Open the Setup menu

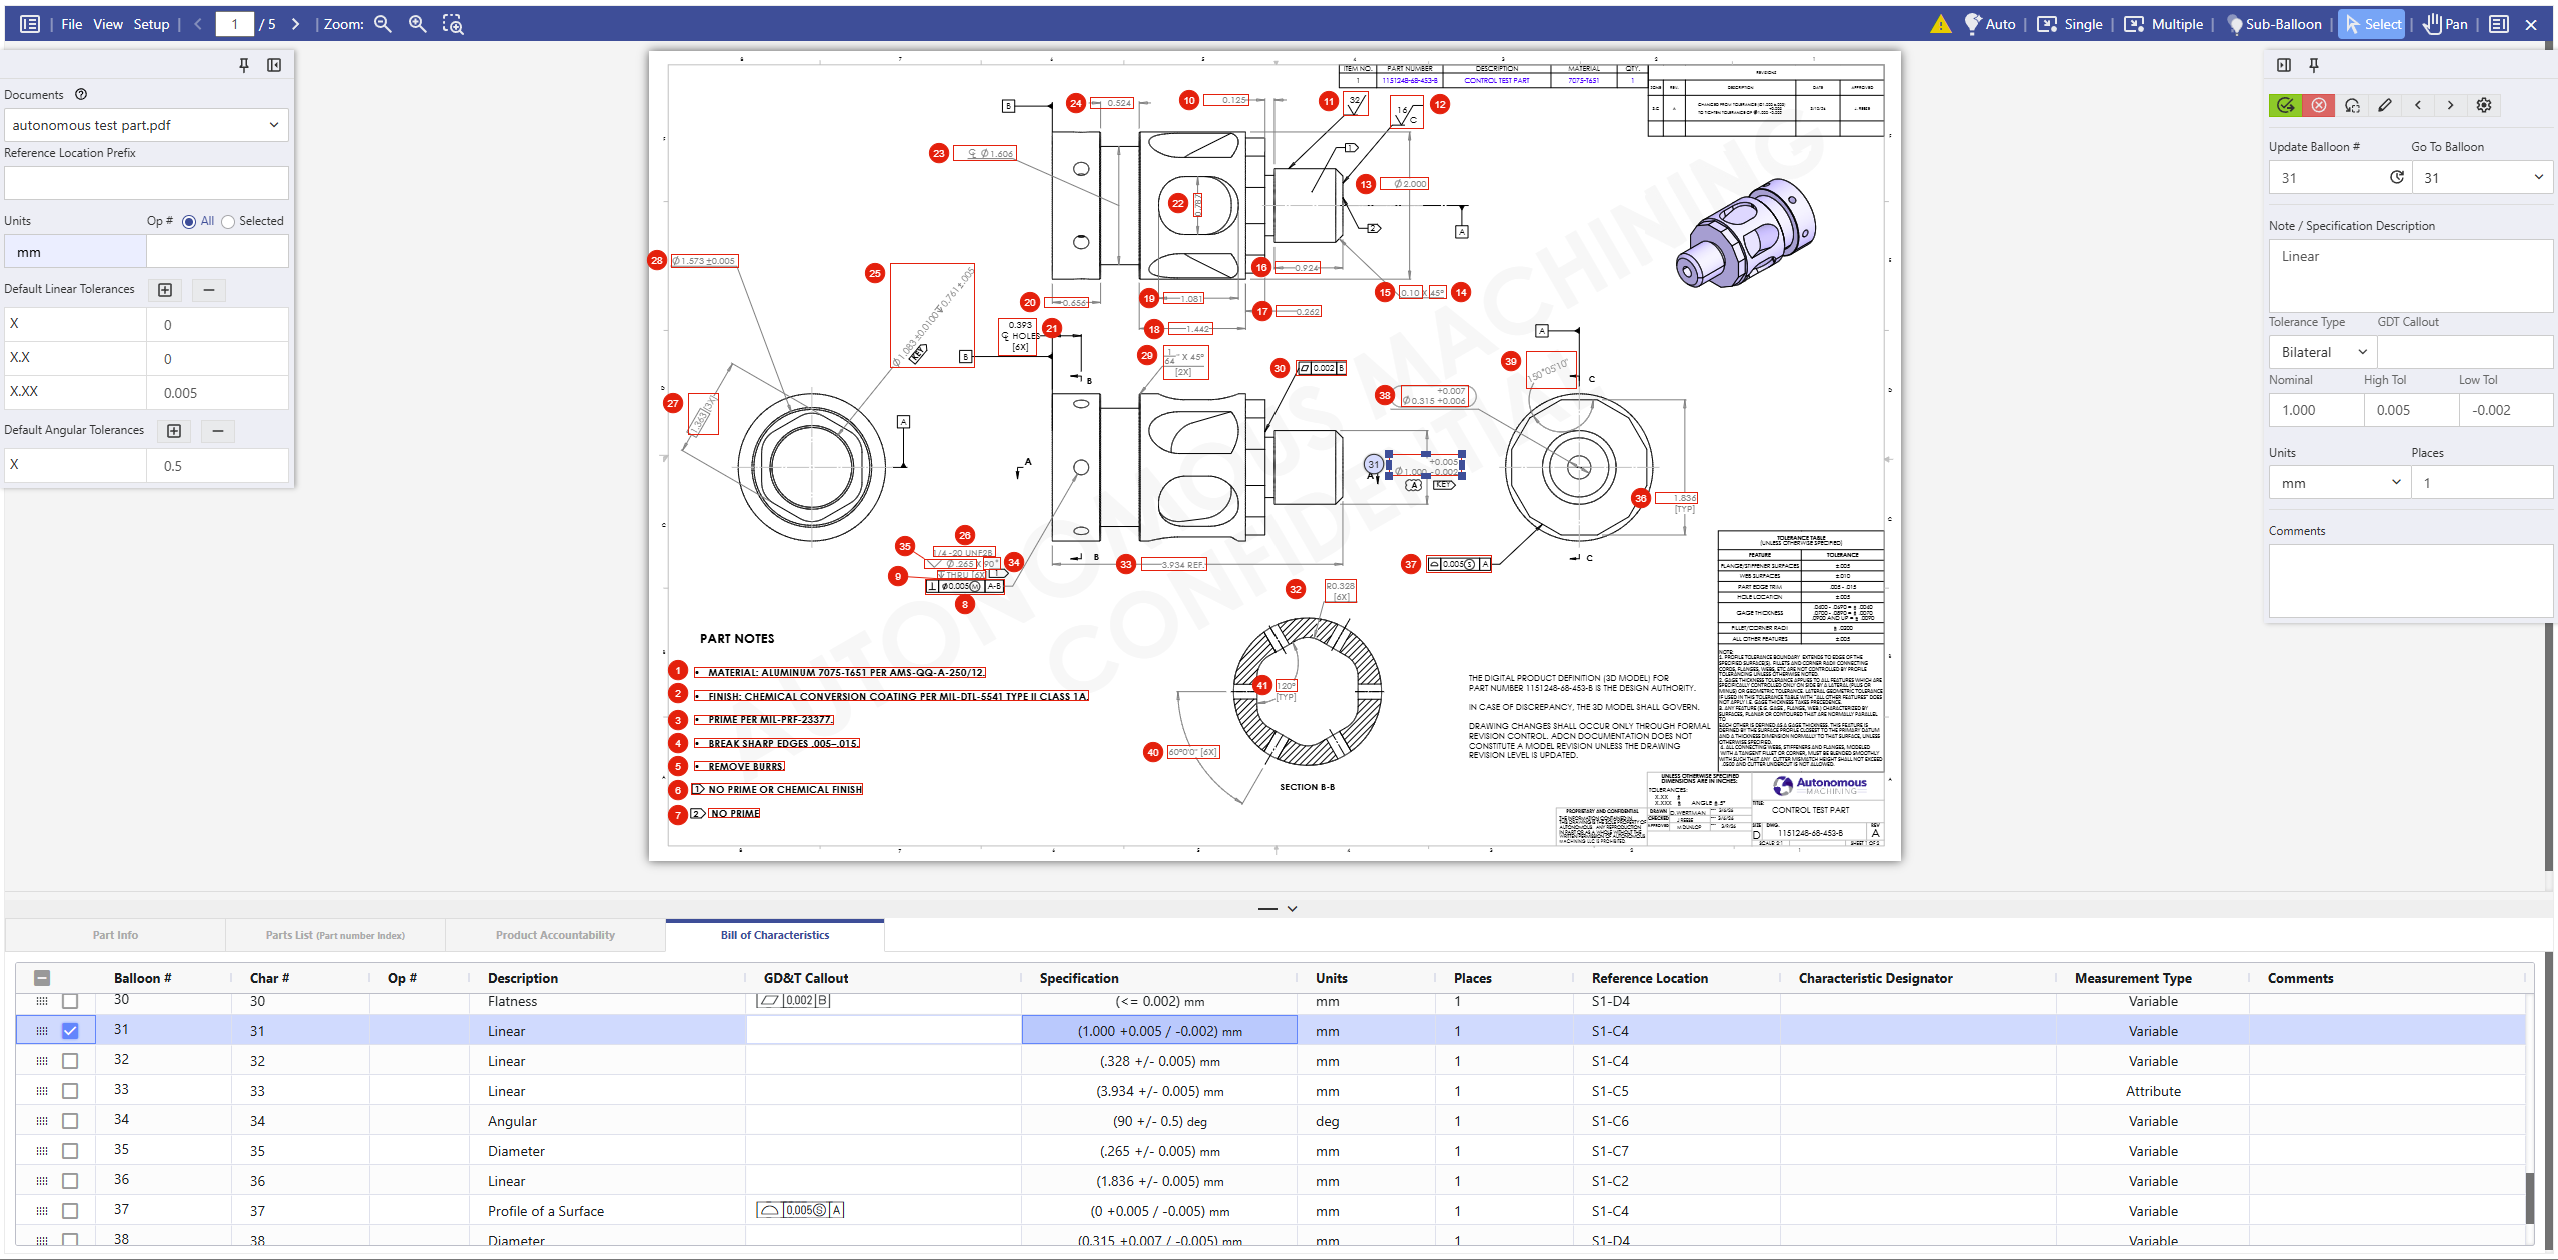pyautogui.click(x=150, y=23)
